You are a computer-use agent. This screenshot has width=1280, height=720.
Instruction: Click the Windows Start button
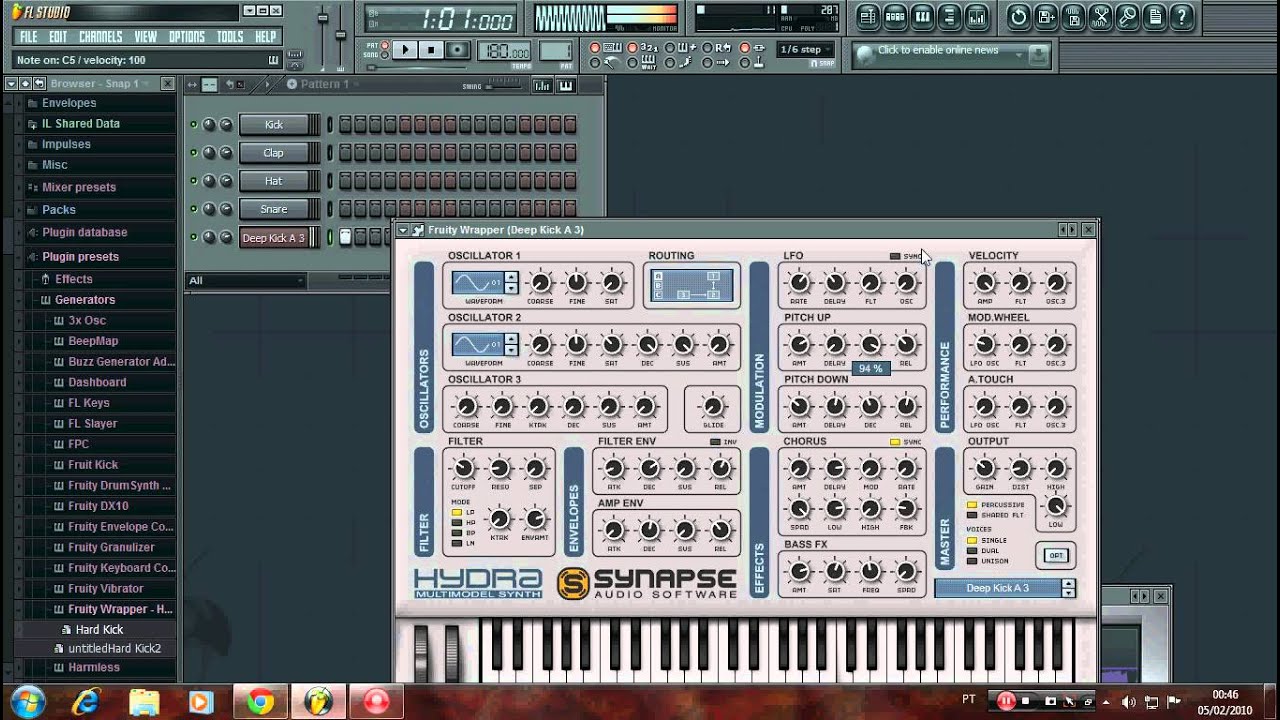[x=27, y=701]
